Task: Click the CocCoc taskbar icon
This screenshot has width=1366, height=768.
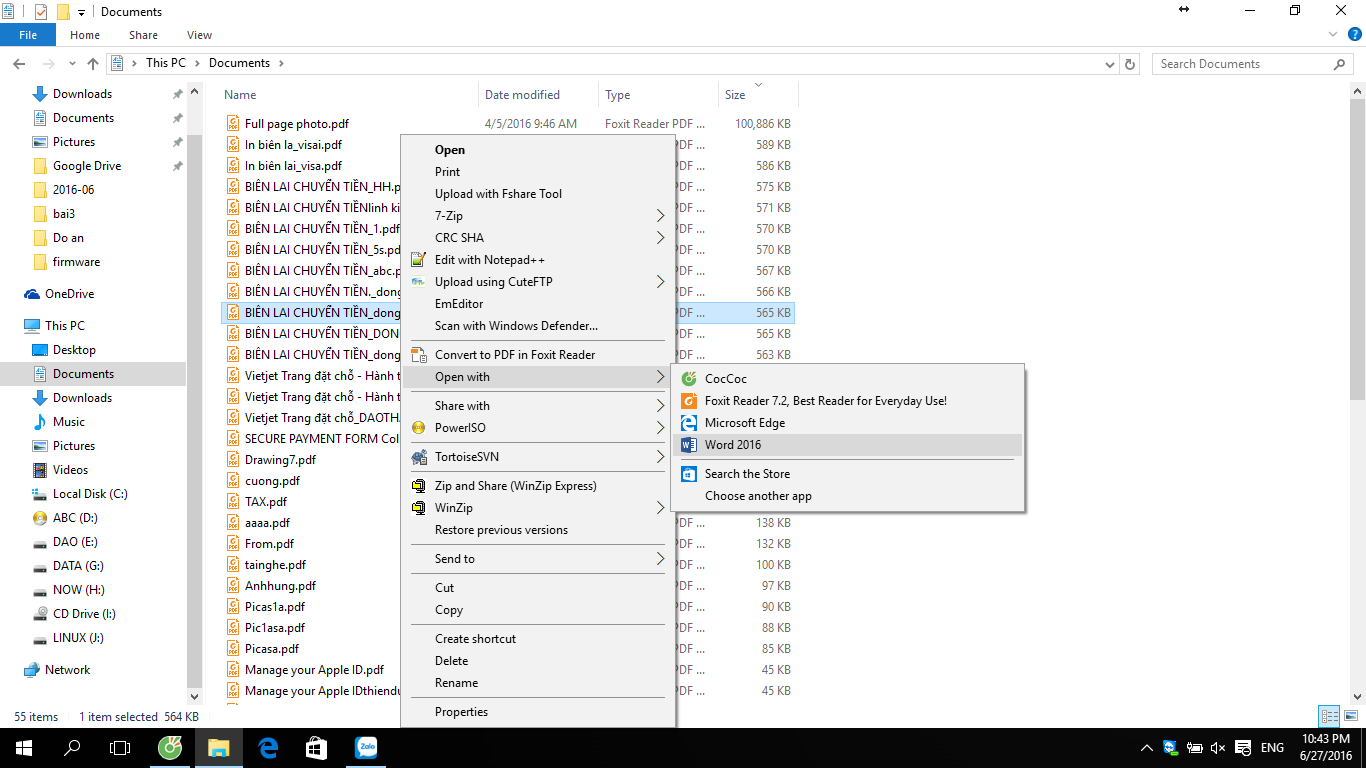Action: pyautogui.click(x=171, y=748)
